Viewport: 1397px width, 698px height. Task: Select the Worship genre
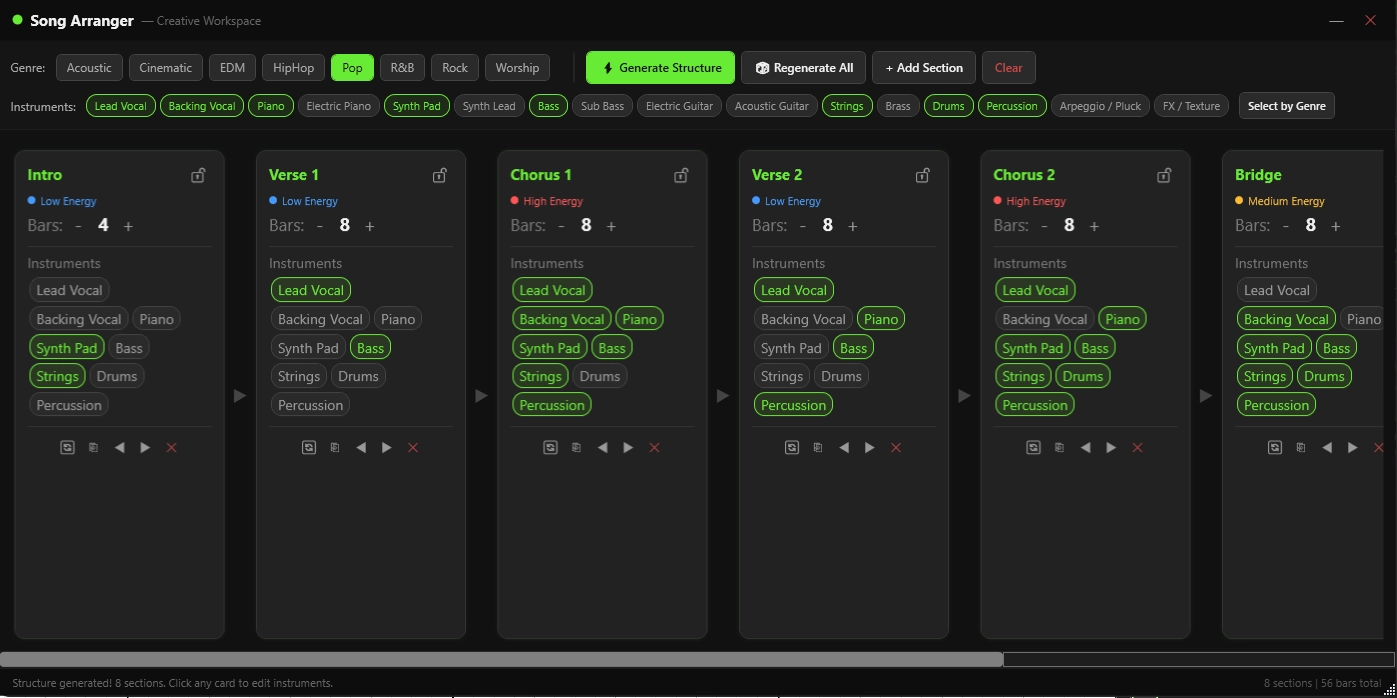click(517, 68)
